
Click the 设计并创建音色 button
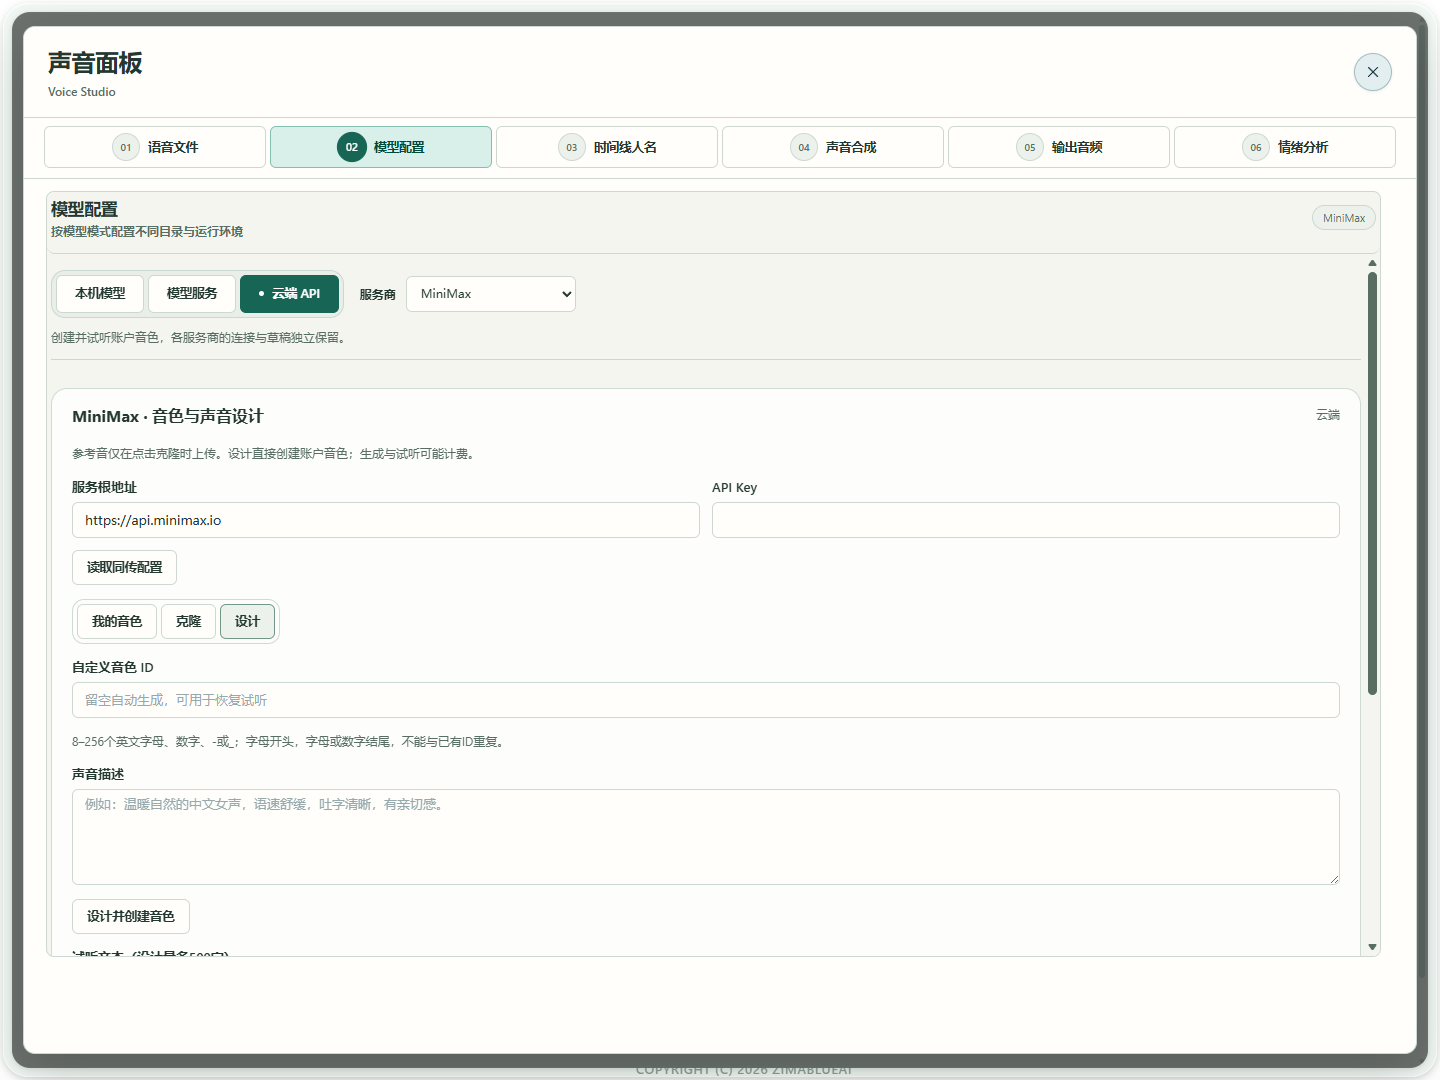click(131, 916)
